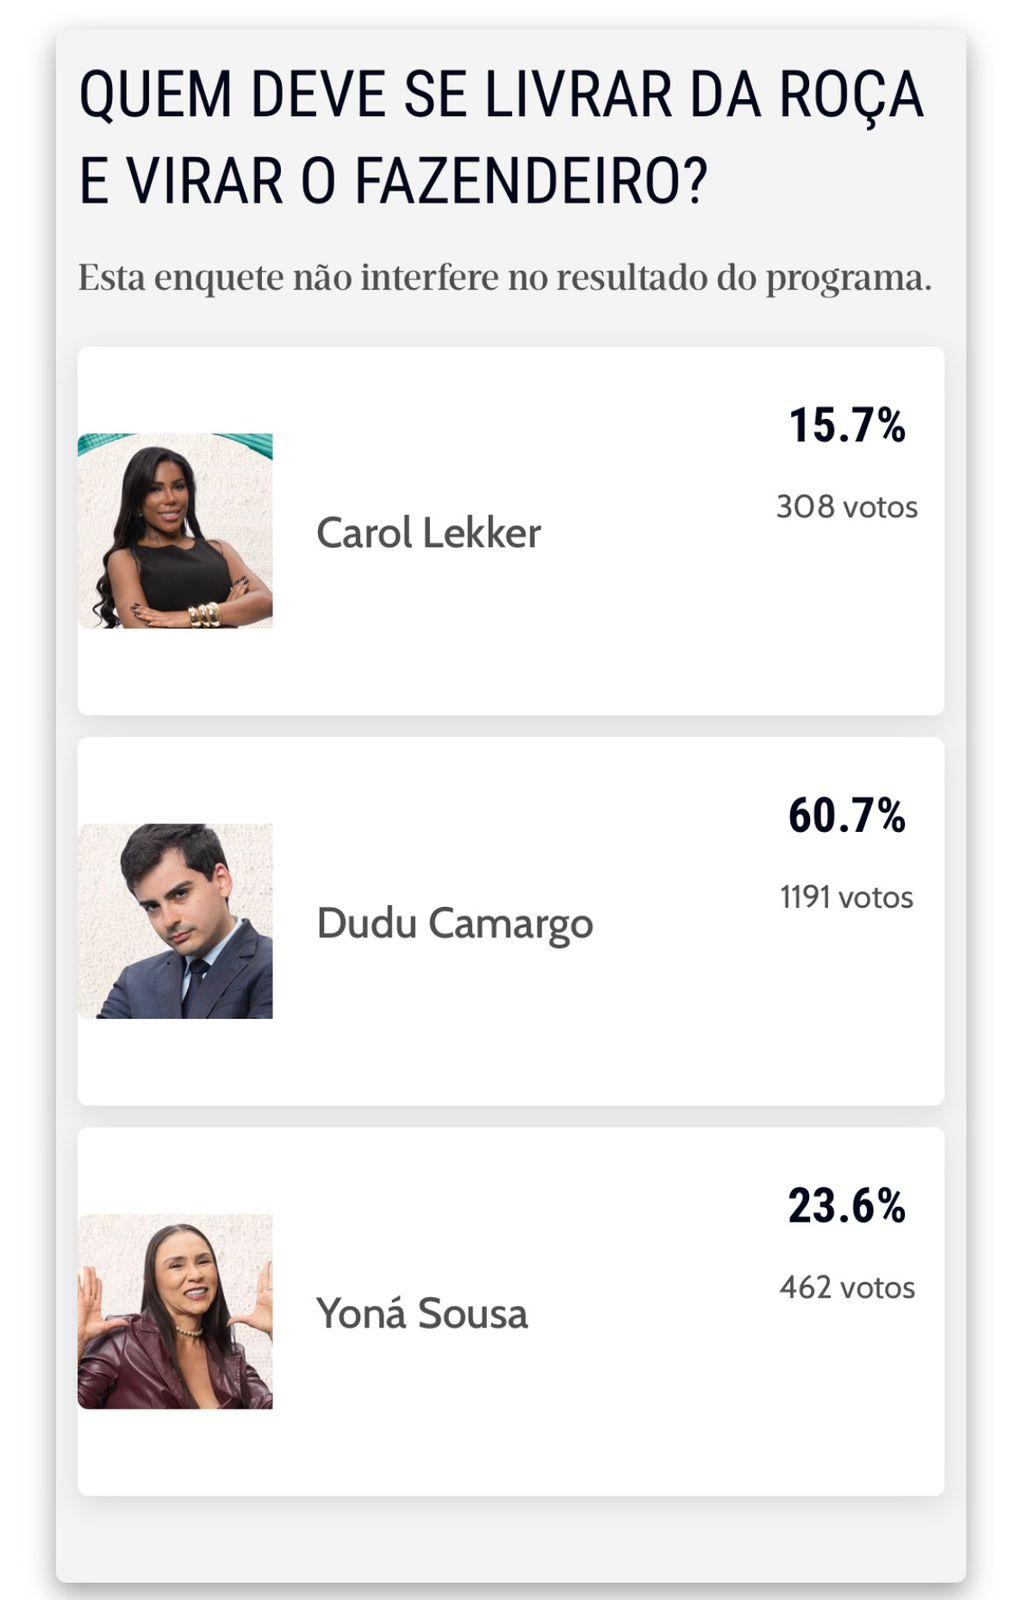Viewport: 1016px width, 1600px height.
Task: Click Dudu Camargo's profile photo
Action: tap(176, 922)
